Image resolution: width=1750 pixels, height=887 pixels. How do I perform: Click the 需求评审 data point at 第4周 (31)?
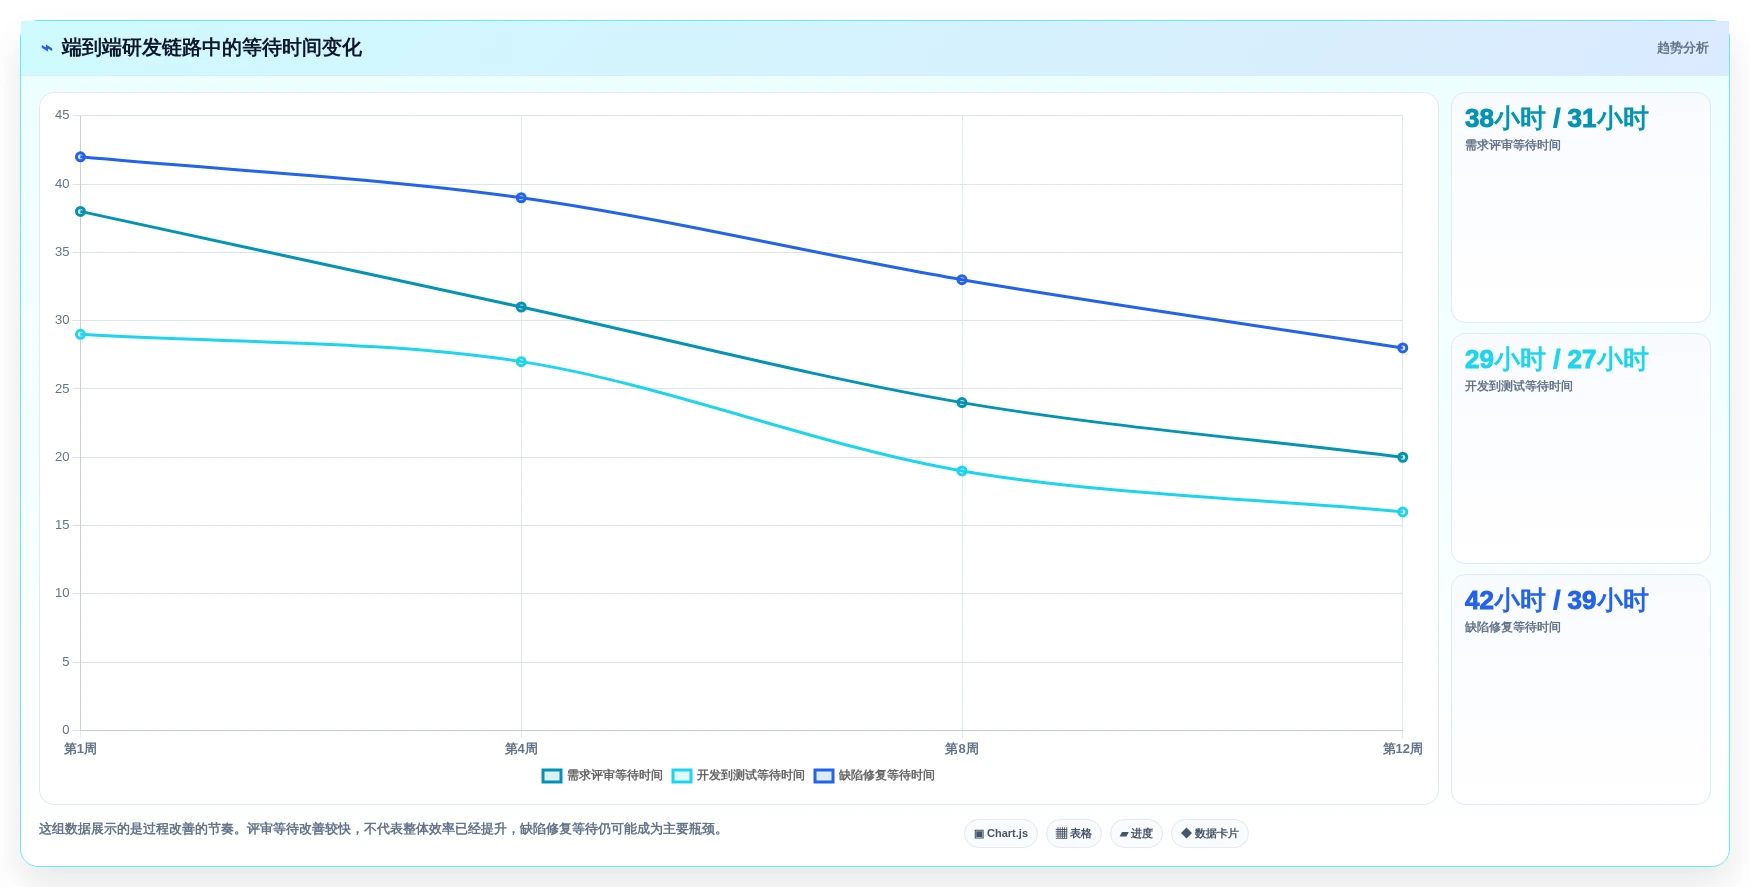coord(521,307)
